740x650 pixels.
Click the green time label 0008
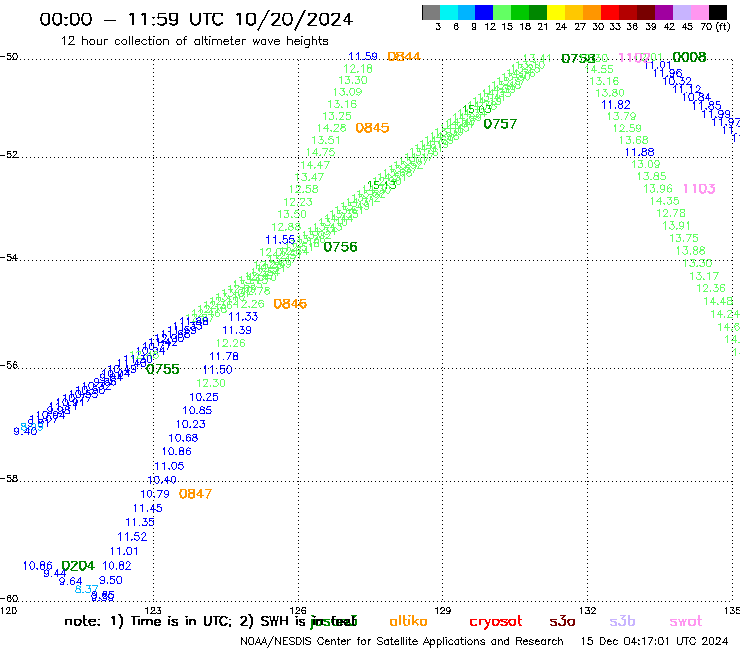click(x=690, y=58)
